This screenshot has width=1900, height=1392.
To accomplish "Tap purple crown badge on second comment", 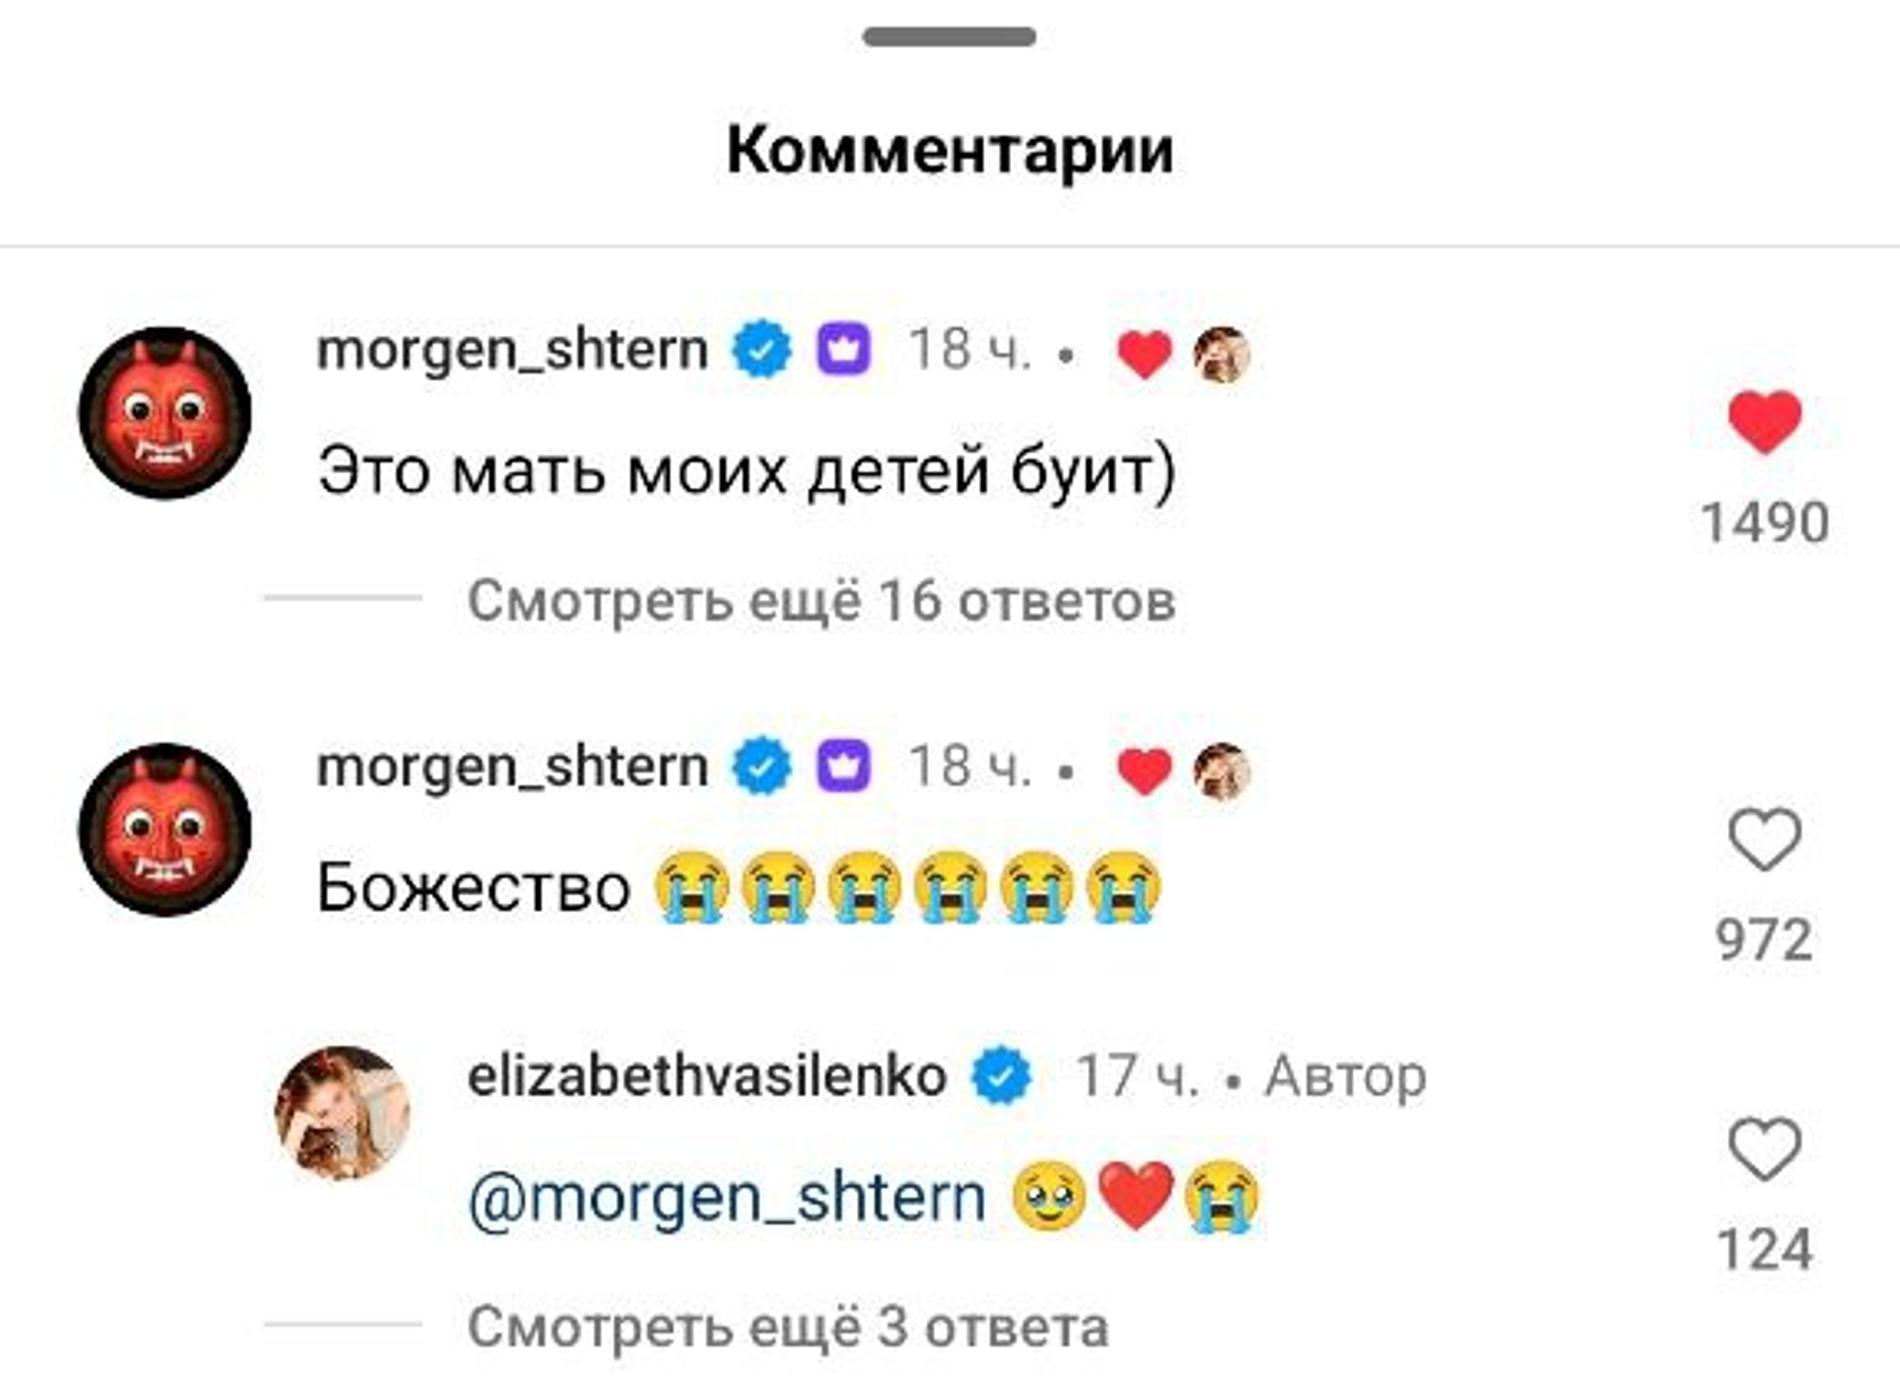I will pyautogui.click(x=844, y=767).
